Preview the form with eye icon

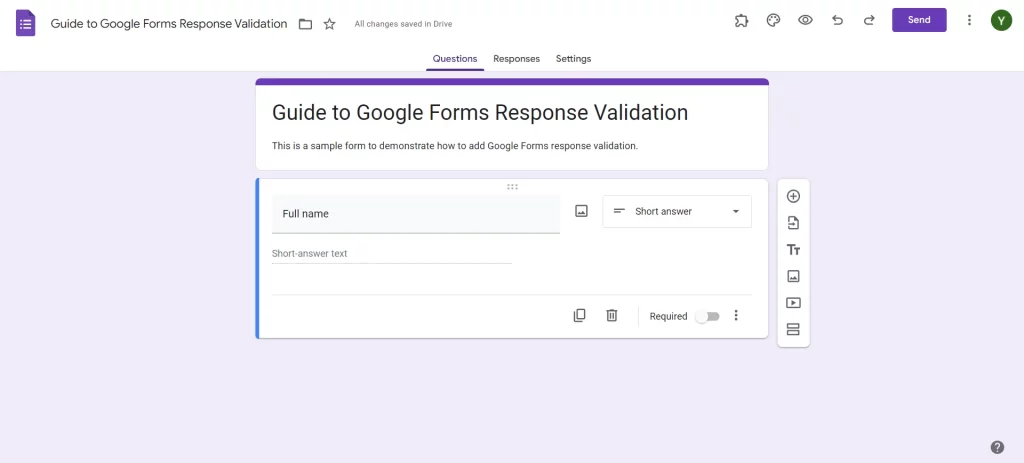805,20
